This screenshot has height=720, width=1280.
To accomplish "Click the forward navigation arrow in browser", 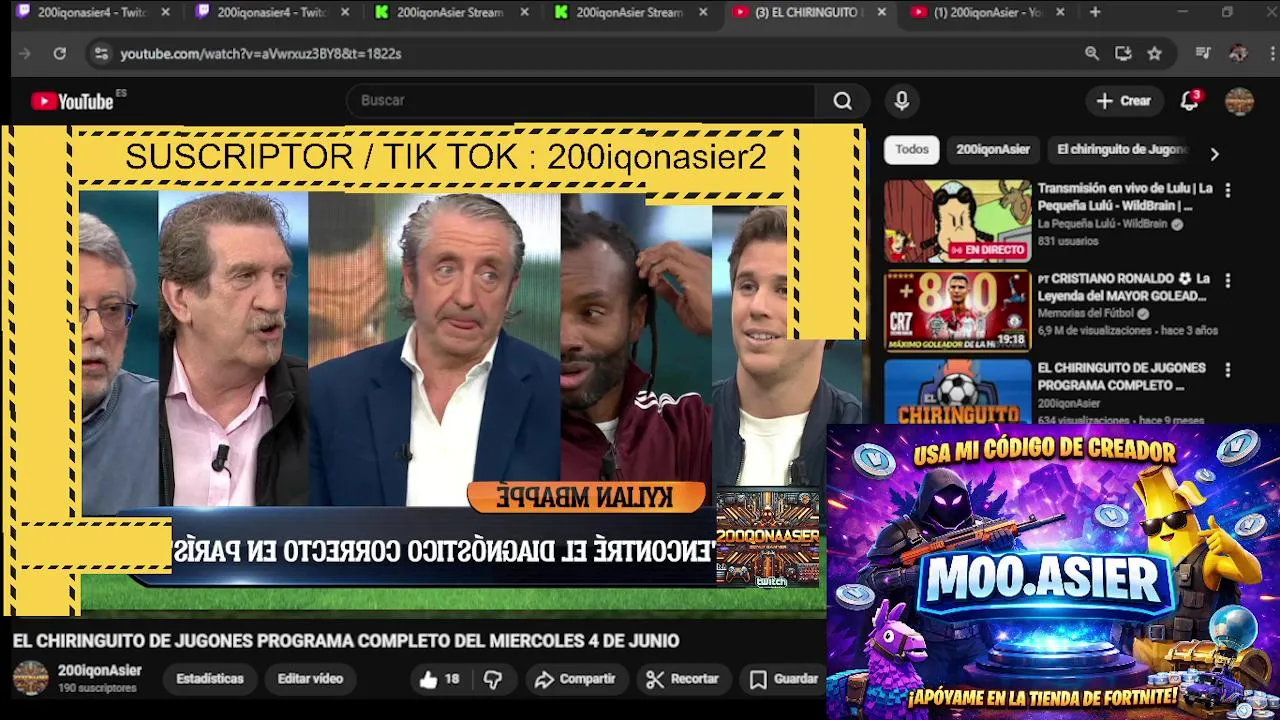I will tap(26, 54).
